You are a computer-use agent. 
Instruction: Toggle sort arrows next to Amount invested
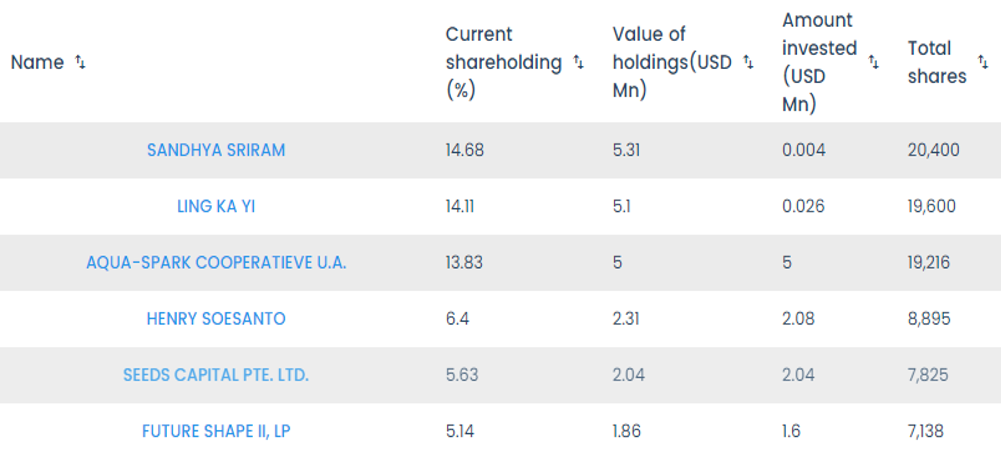pos(873,62)
